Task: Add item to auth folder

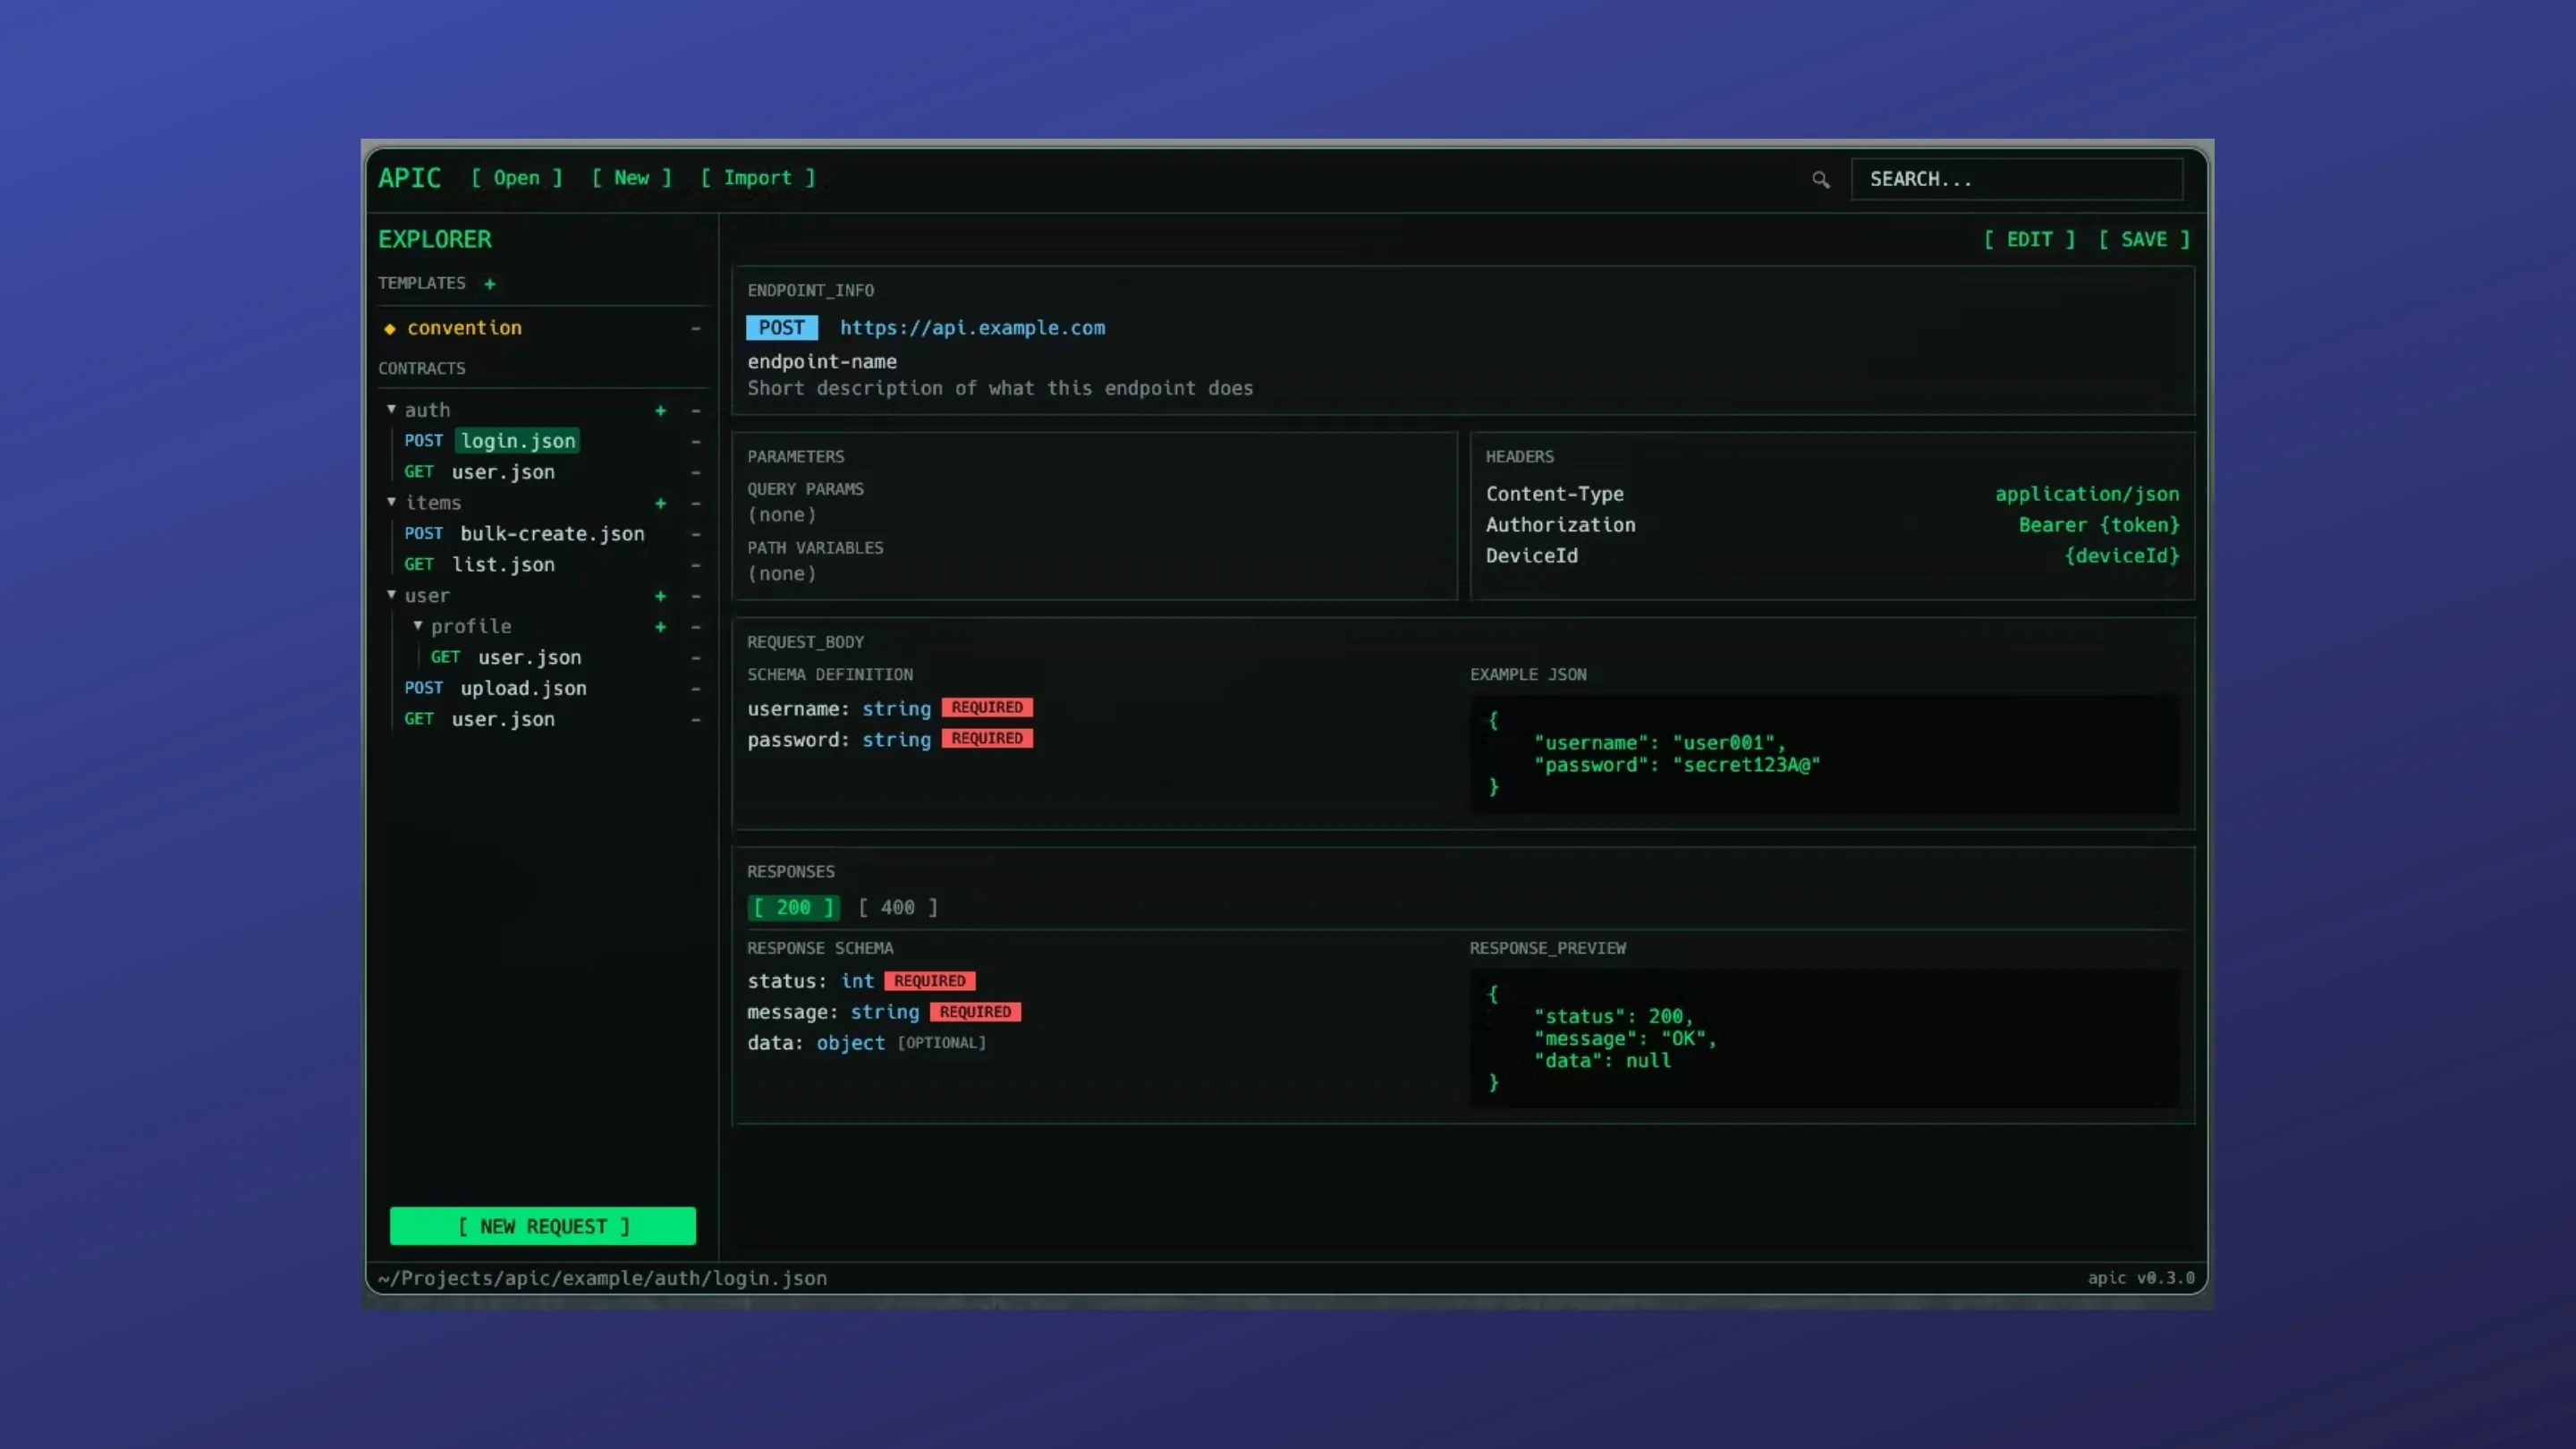Action: tap(660, 411)
